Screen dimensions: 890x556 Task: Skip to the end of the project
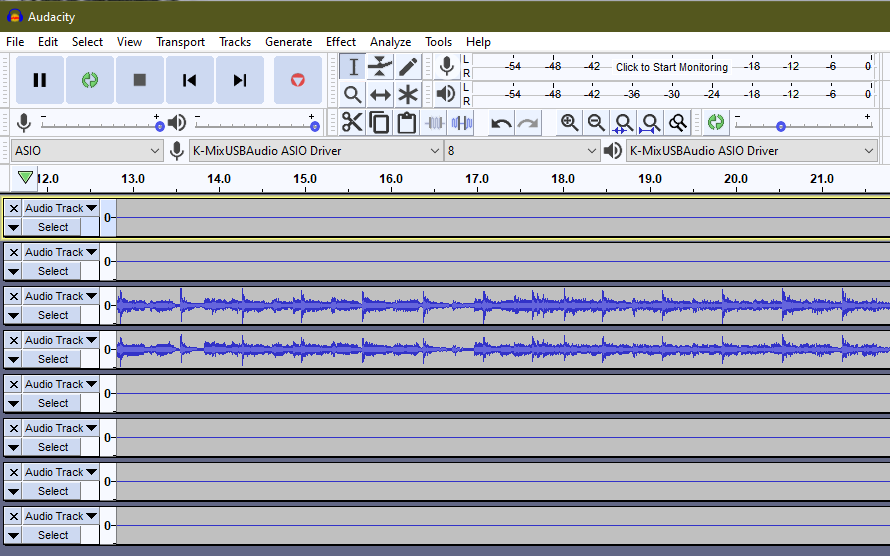(240, 80)
